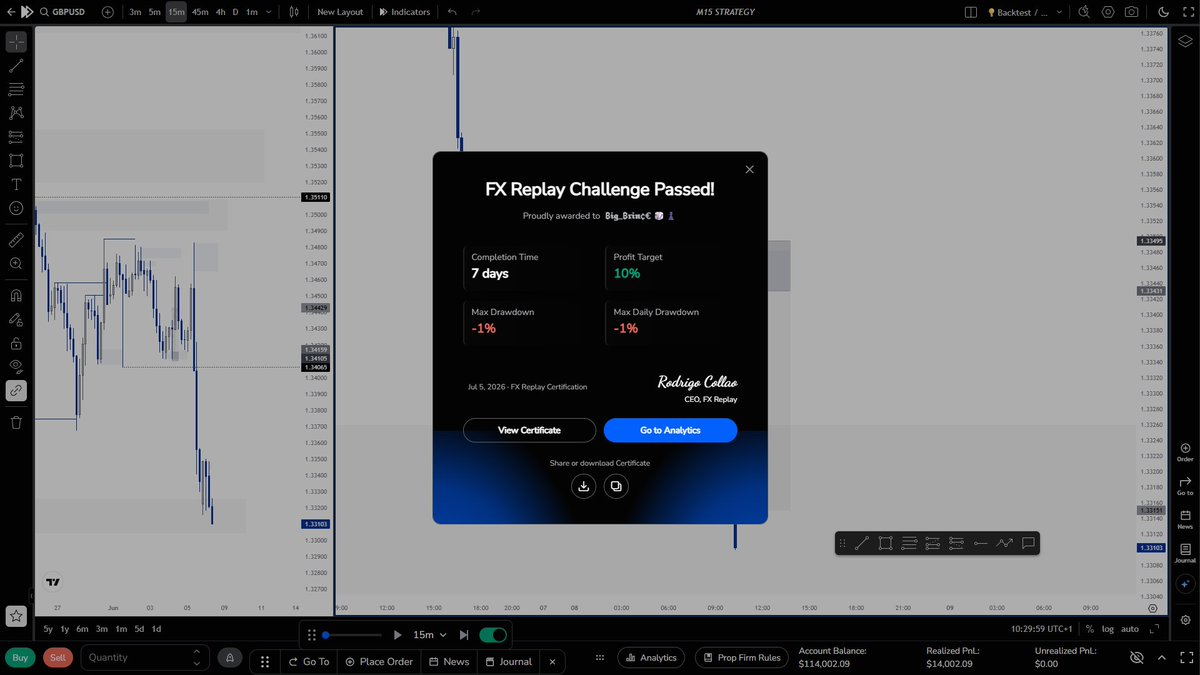Click the Buy button
The height and width of the screenshot is (675, 1200).
point(20,657)
